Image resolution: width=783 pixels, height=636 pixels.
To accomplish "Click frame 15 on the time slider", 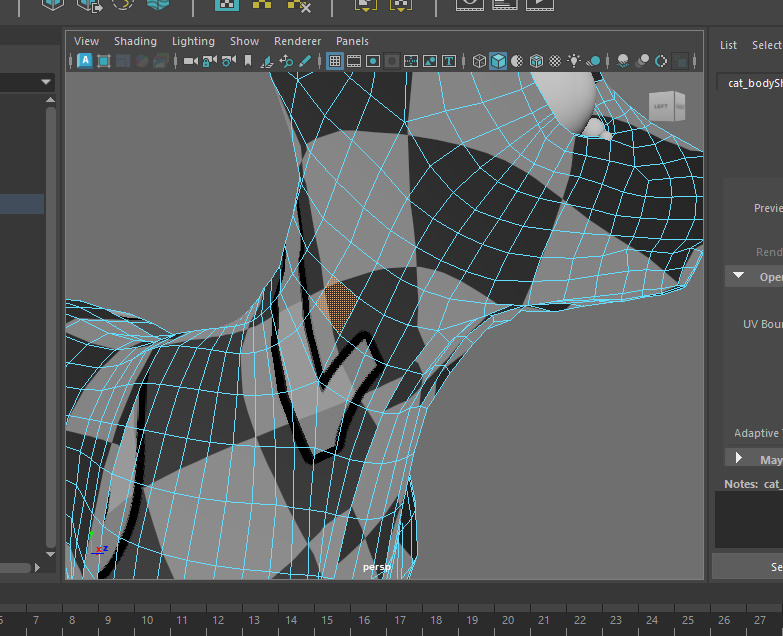I will point(327,620).
